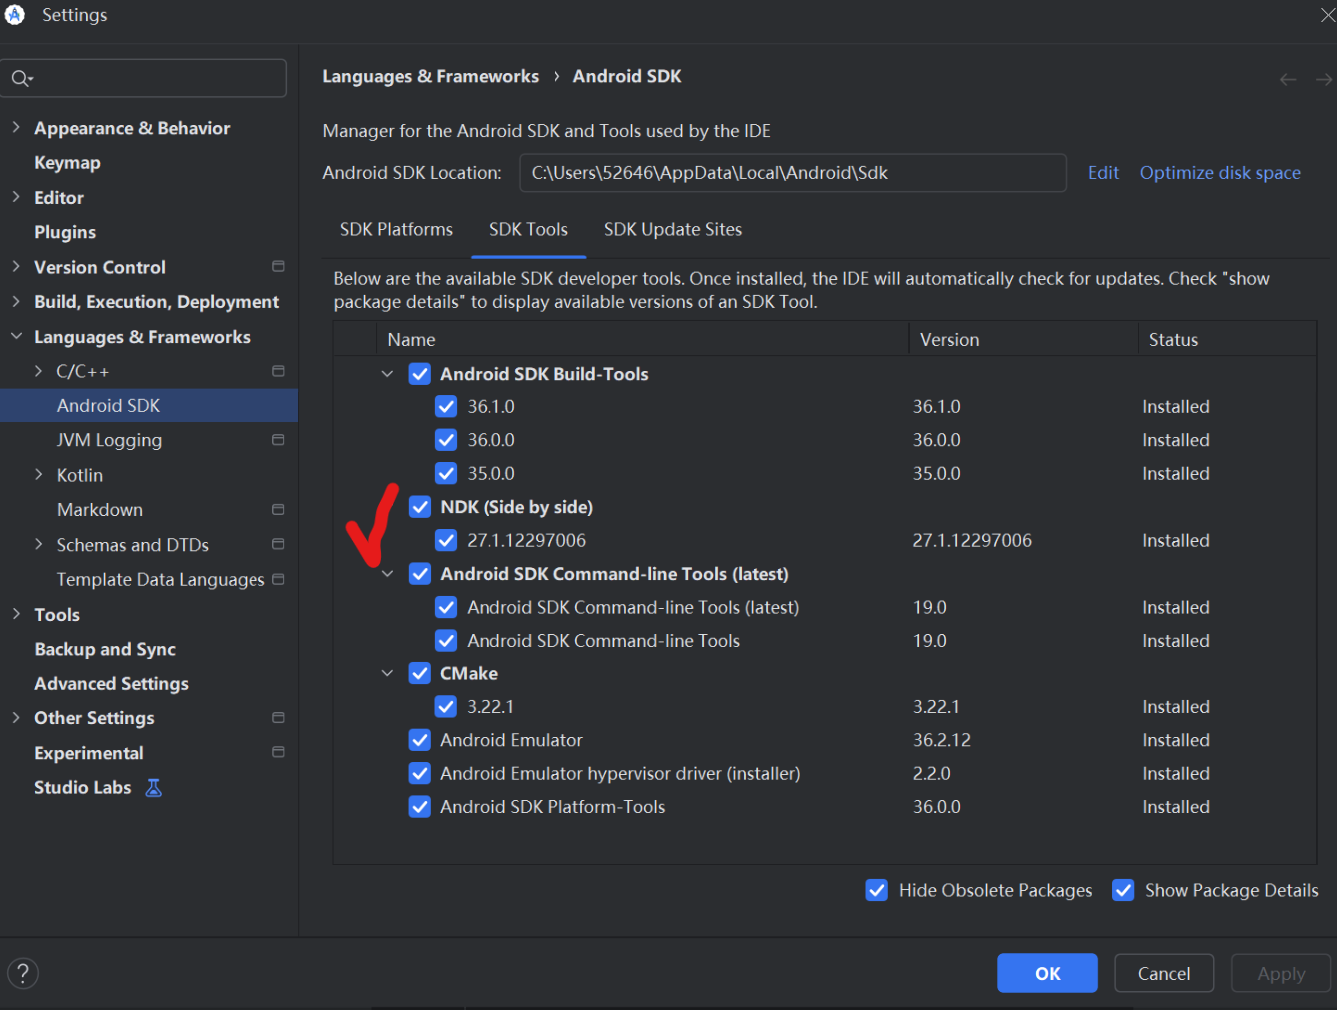Click project-level icon beside Schemas and DTDs
Screen dimensions: 1337x1010
[x=278, y=544]
